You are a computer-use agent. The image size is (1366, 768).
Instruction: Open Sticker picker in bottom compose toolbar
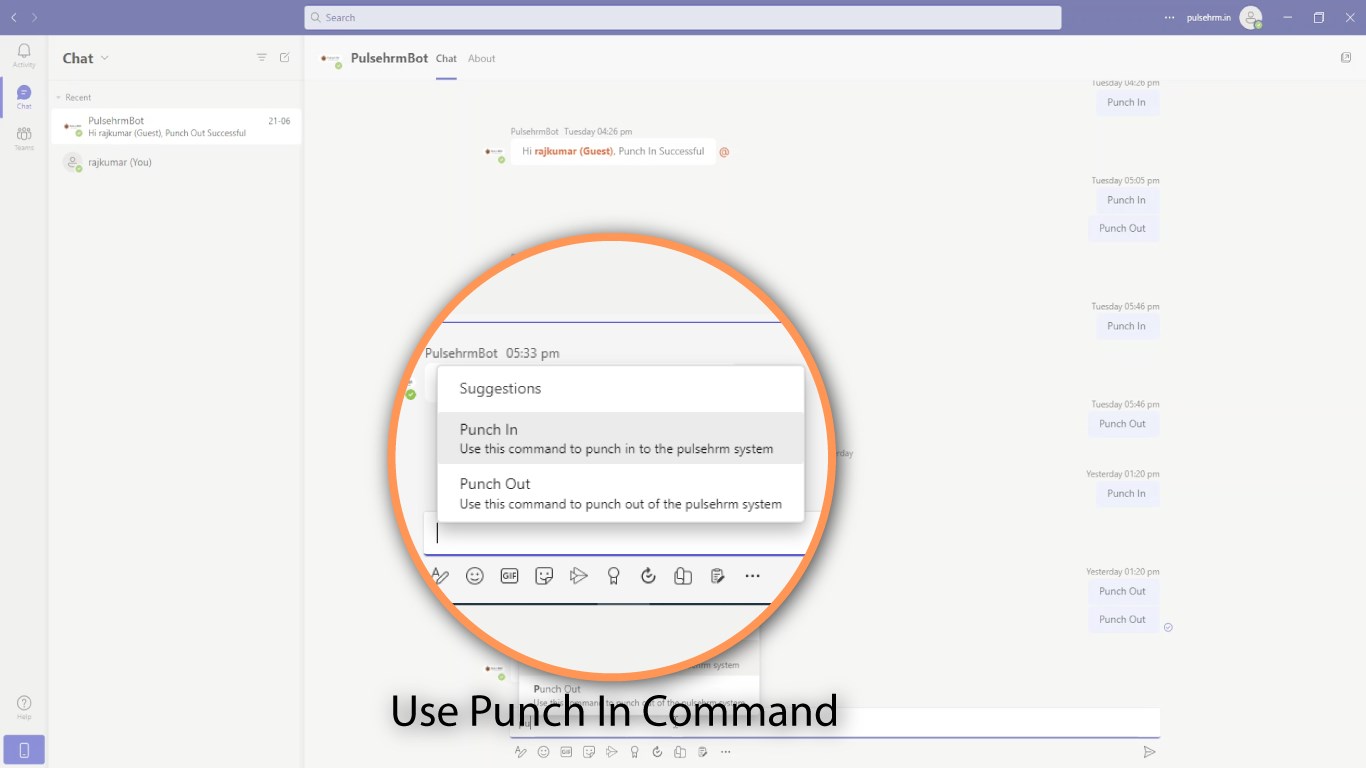point(589,752)
